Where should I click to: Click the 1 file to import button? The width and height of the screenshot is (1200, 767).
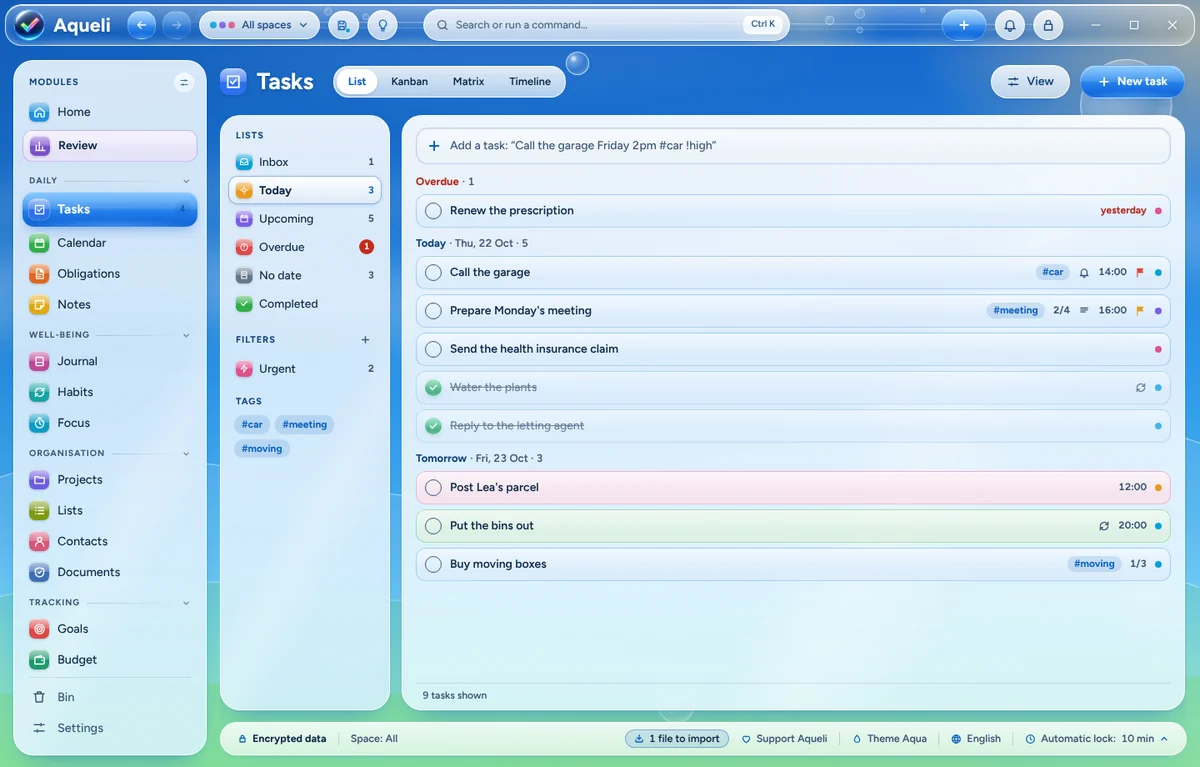pos(677,739)
